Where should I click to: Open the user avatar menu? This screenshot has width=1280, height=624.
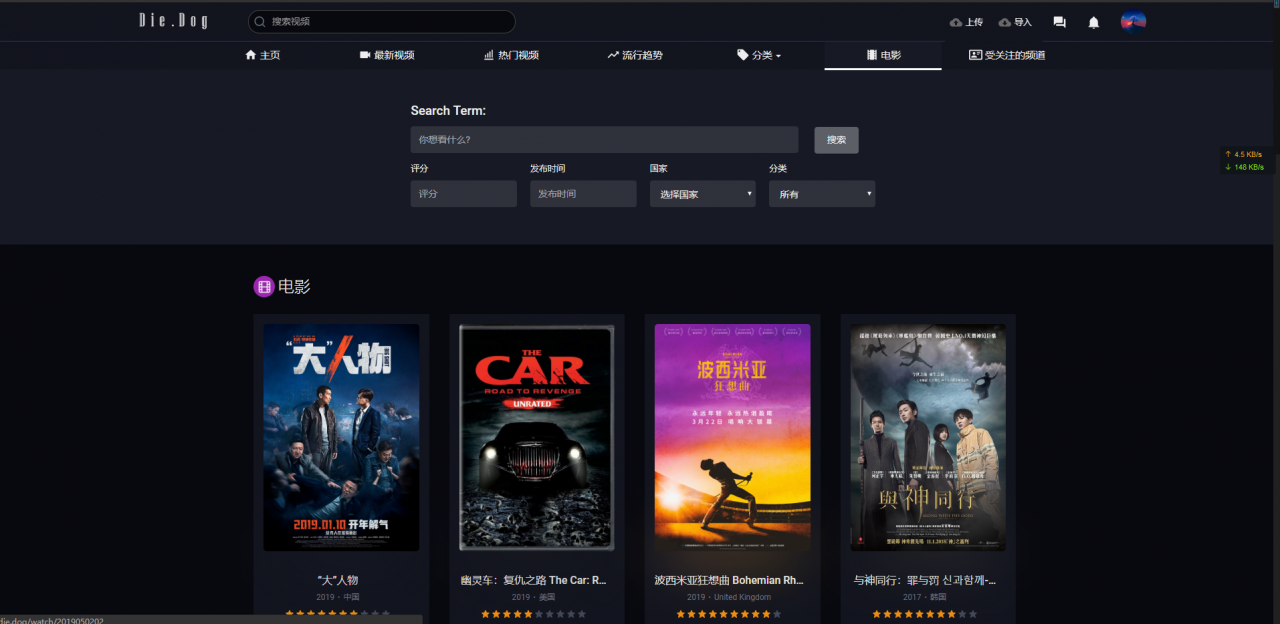click(1133, 22)
